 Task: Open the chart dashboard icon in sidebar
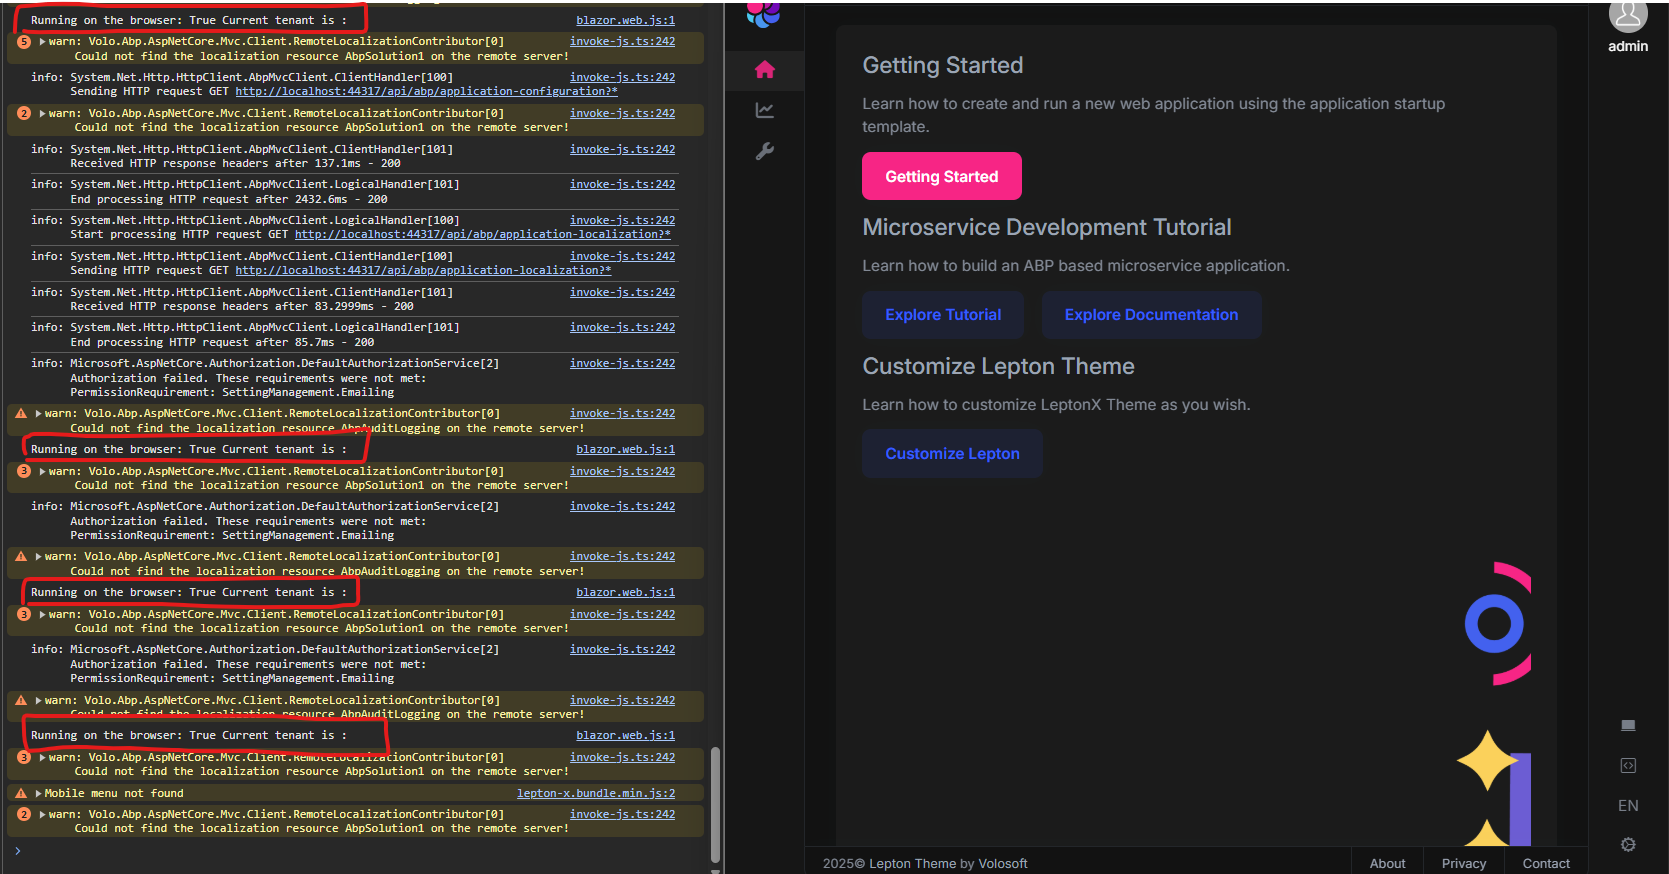(764, 110)
